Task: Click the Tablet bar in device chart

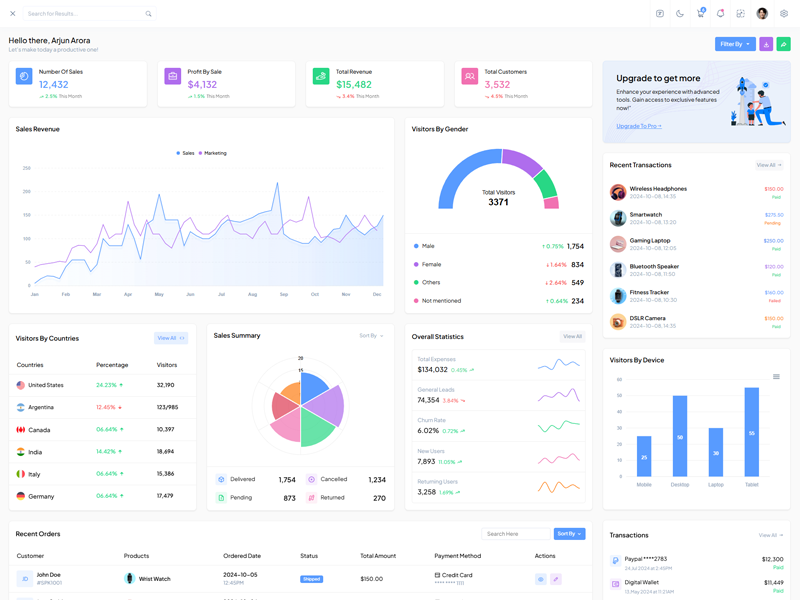Action: point(752,432)
